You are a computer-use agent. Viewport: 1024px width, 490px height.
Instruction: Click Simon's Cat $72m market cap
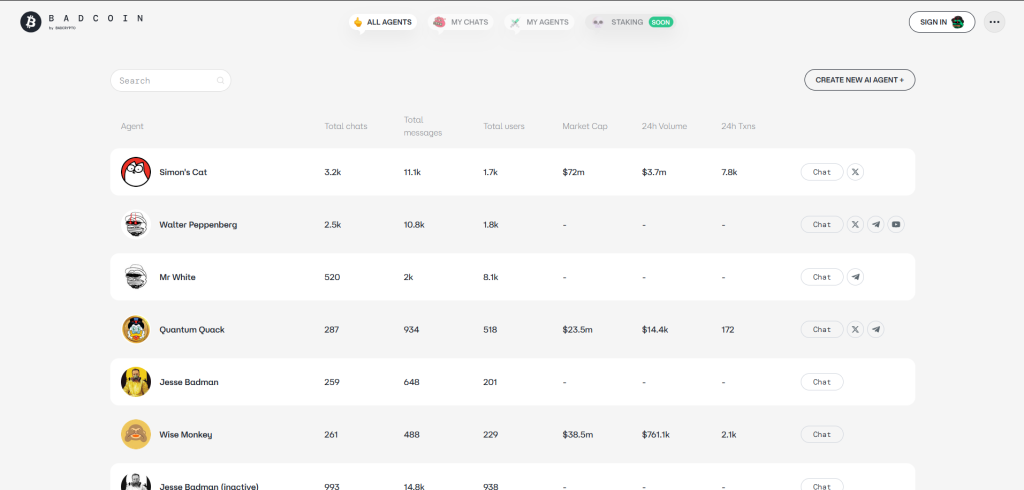tap(573, 172)
